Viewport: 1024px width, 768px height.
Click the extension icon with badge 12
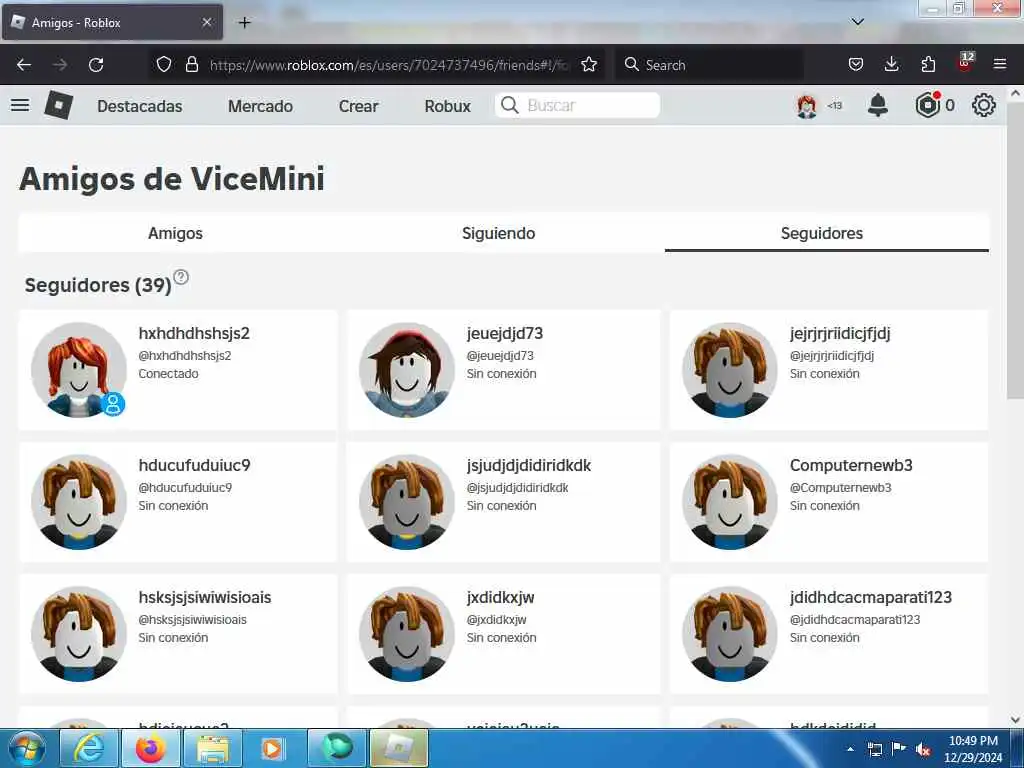965,63
